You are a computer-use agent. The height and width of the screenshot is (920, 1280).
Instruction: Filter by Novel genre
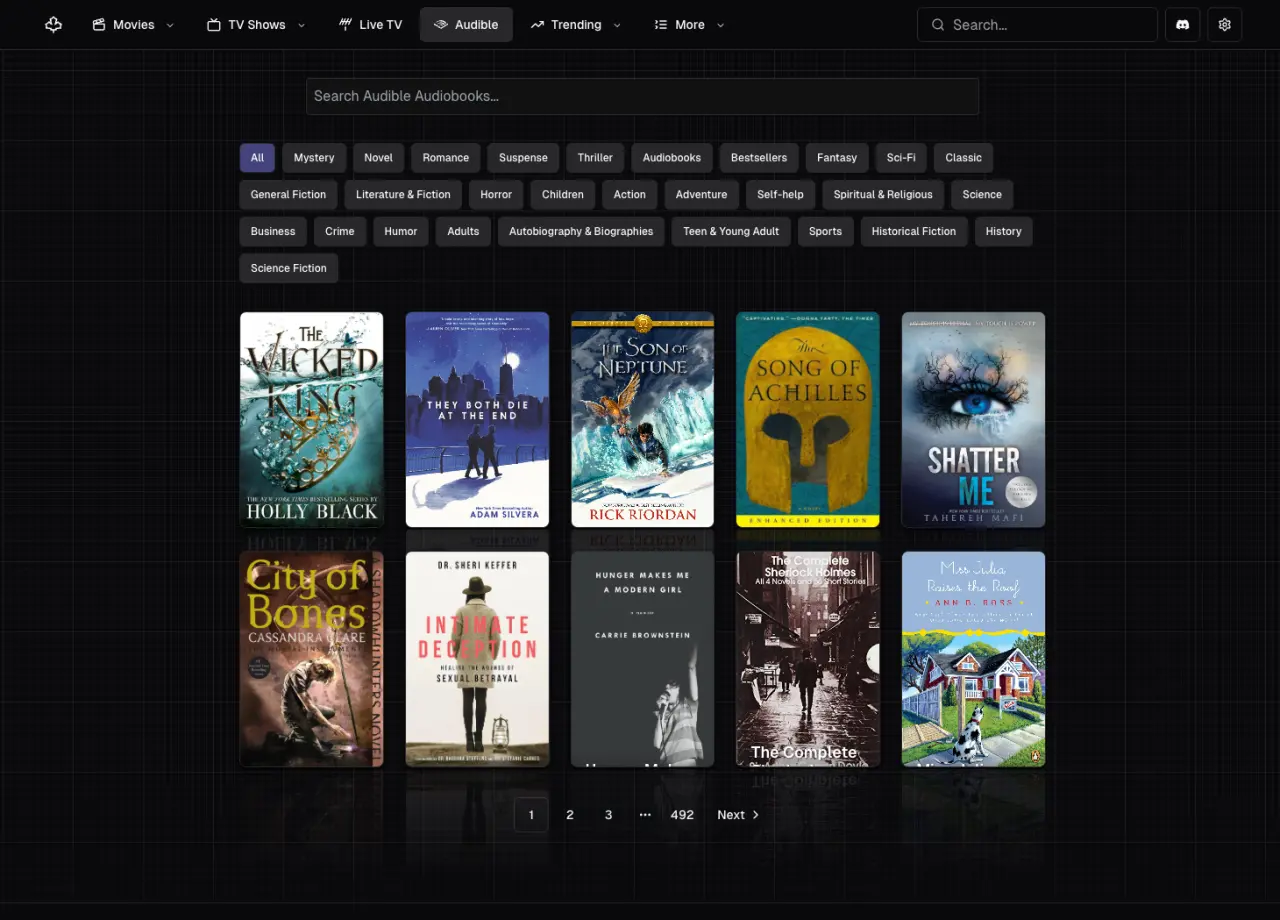pyautogui.click(x=378, y=158)
